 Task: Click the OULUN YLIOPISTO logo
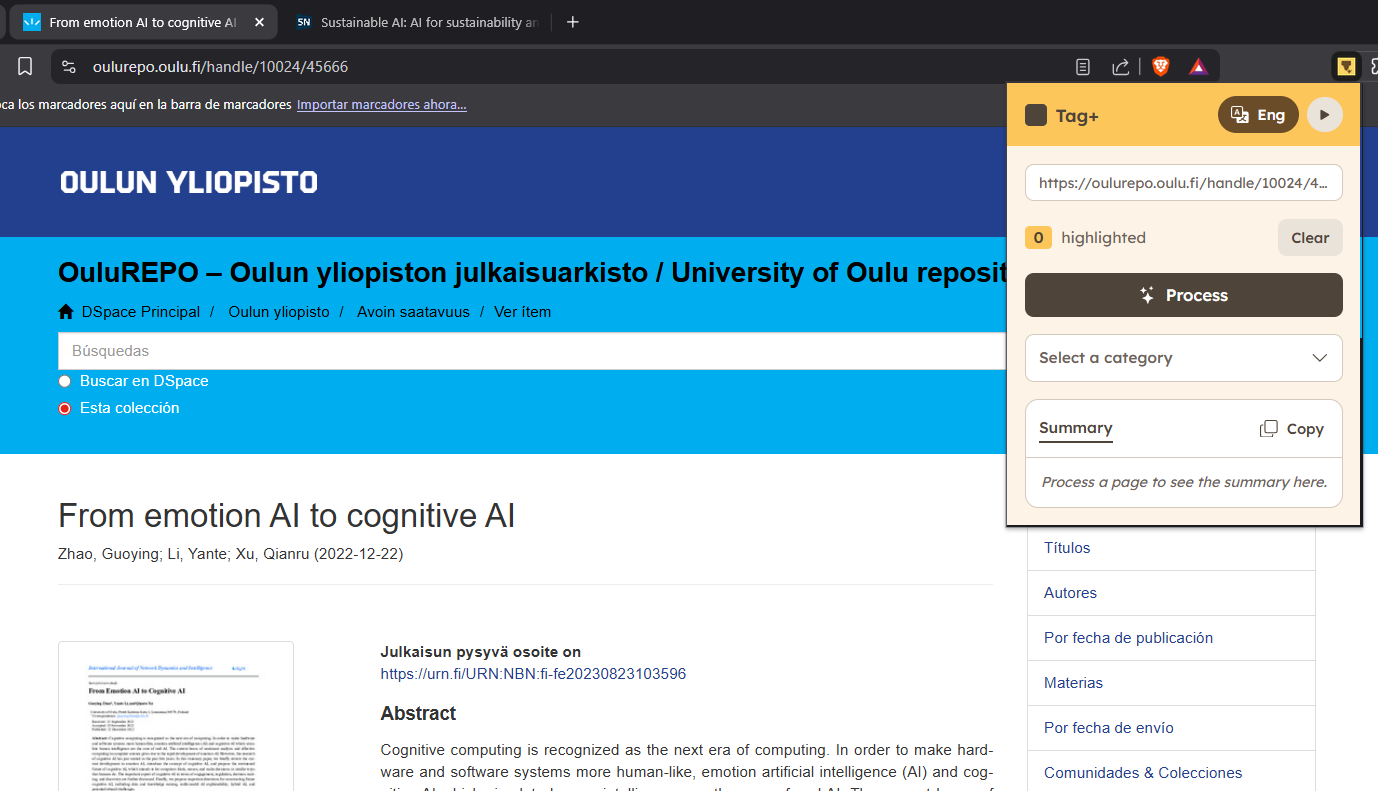(189, 182)
